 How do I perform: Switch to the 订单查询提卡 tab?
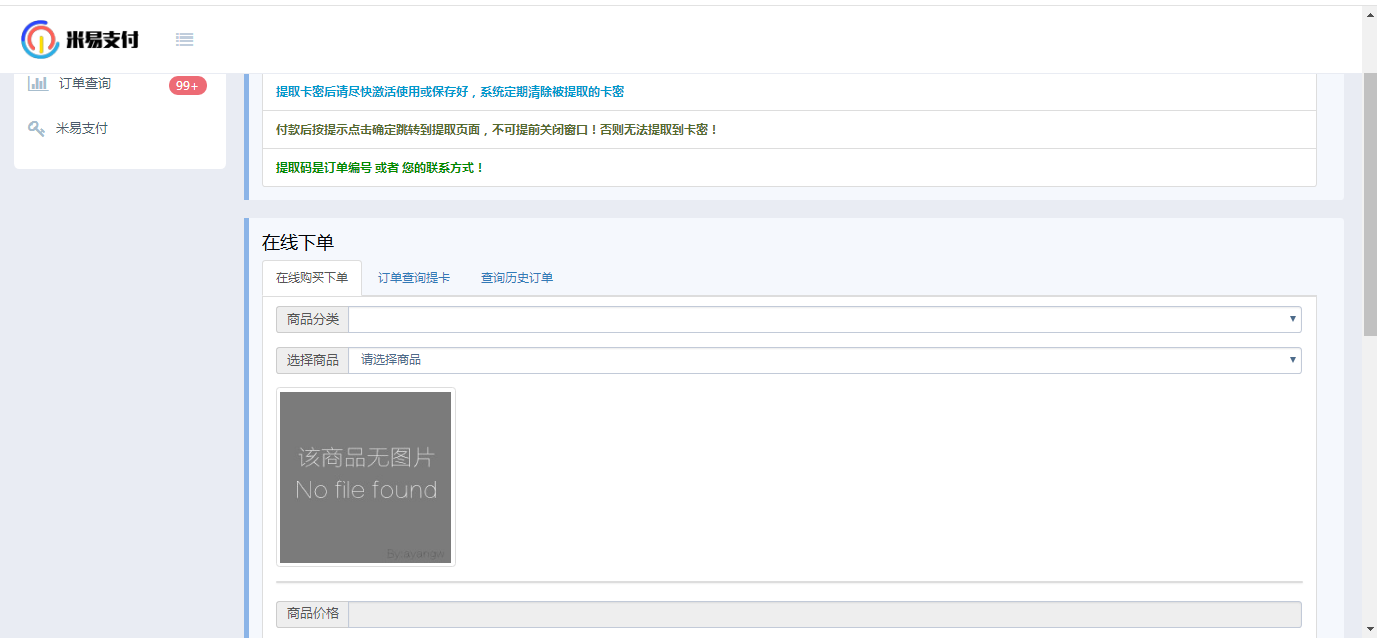414,278
